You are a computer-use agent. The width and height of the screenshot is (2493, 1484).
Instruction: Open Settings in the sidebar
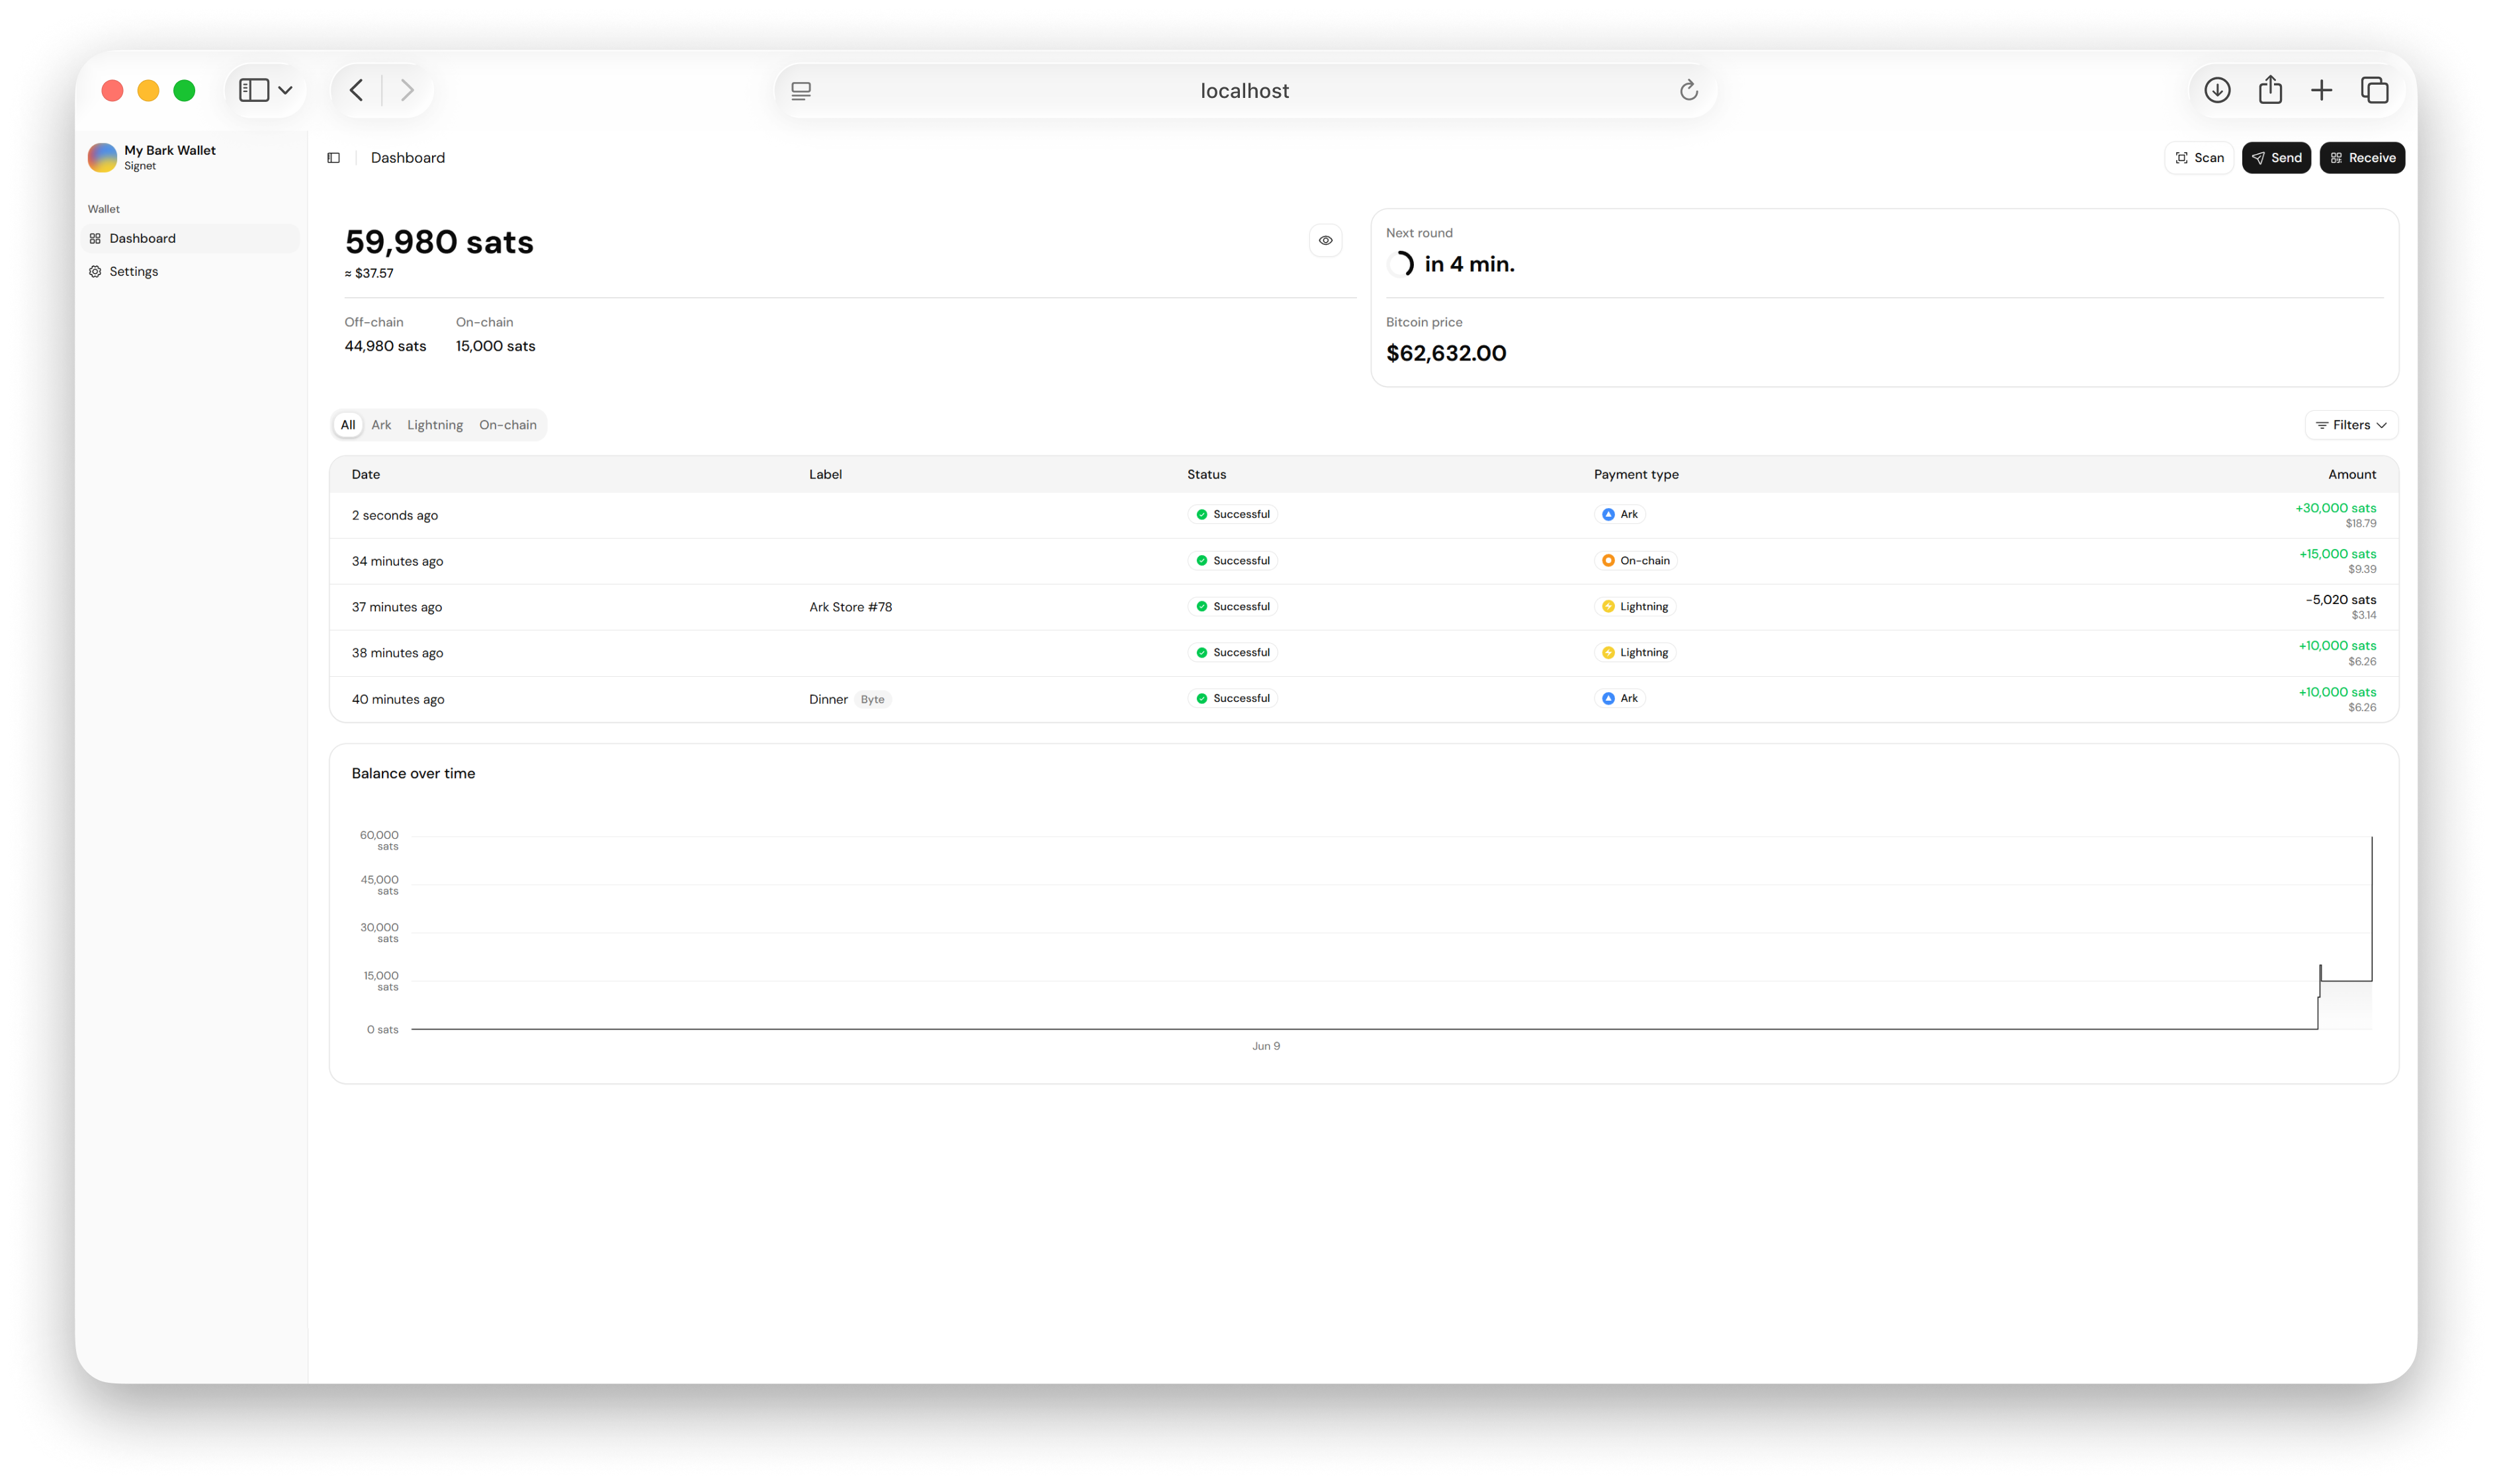click(x=190, y=271)
